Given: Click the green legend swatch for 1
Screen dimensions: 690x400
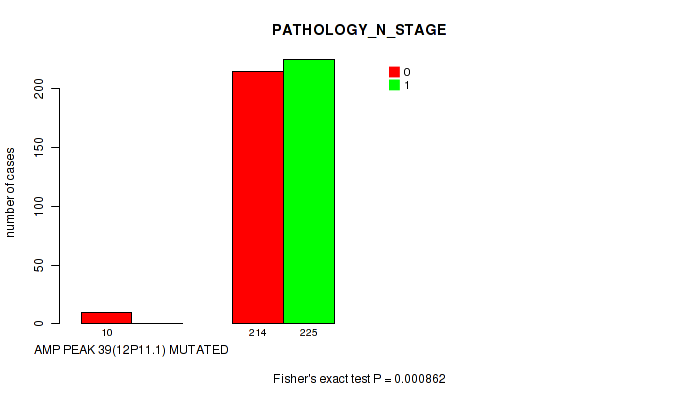Looking at the screenshot, I should click(x=394, y=85).
